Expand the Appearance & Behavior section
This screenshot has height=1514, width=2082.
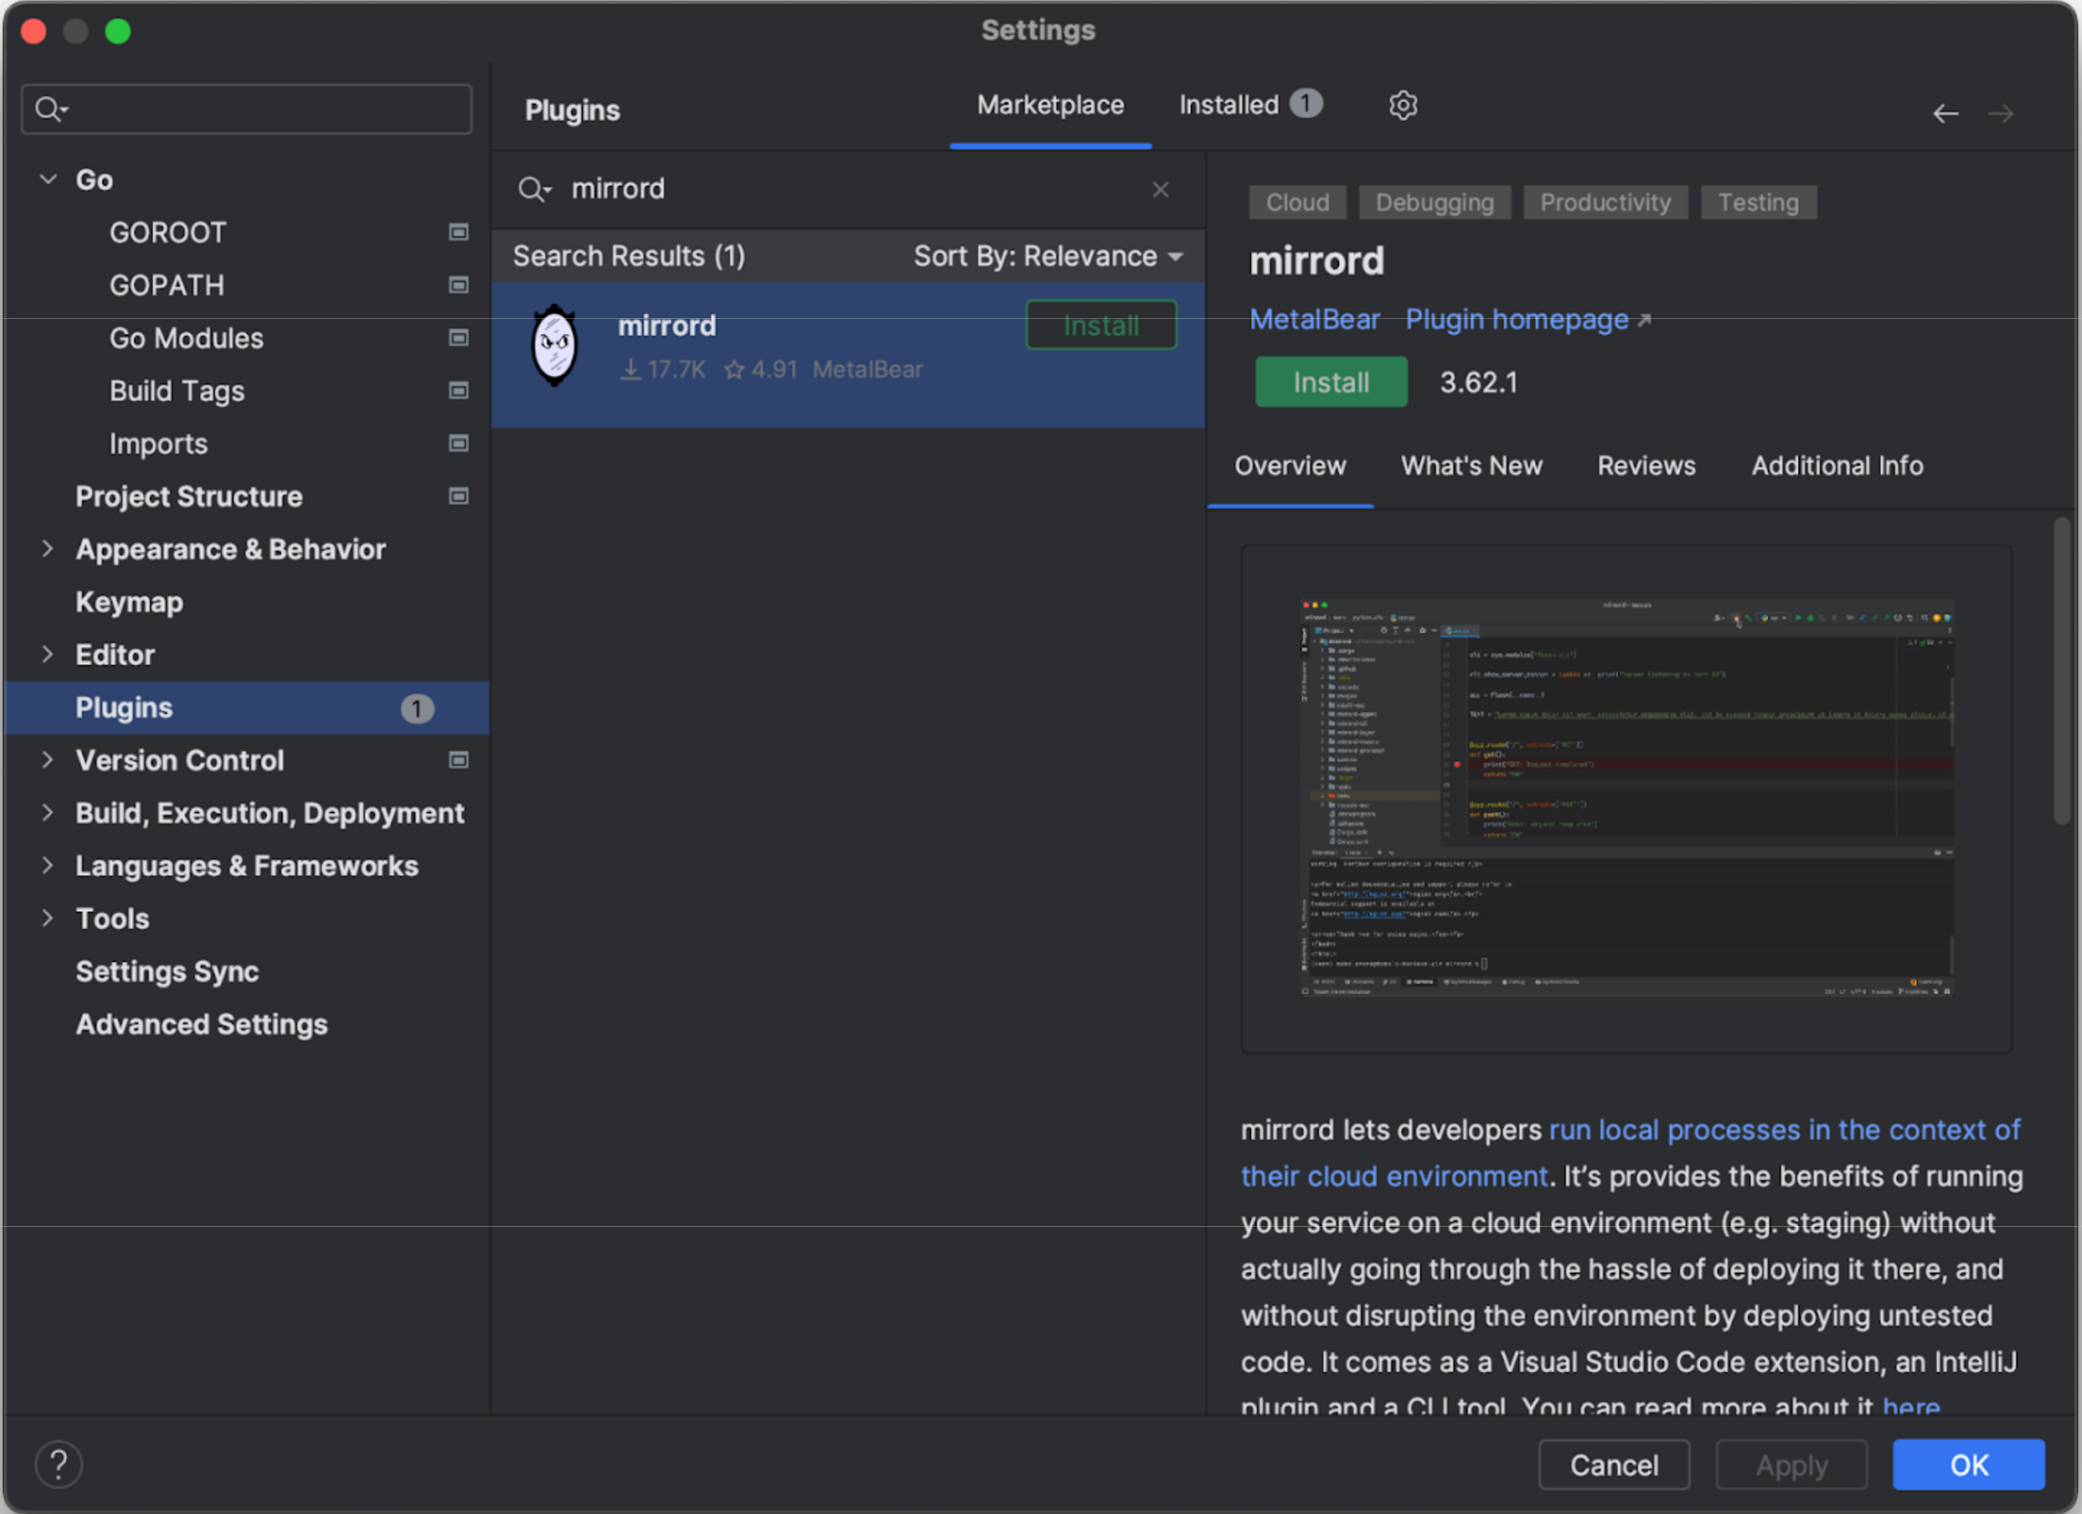[x=47, y=548]
